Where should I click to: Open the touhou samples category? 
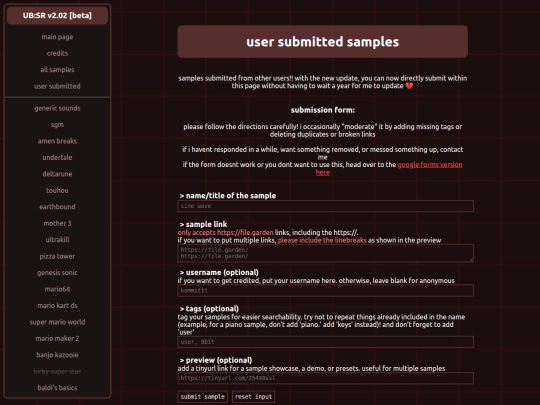click(x=57, y=190)
